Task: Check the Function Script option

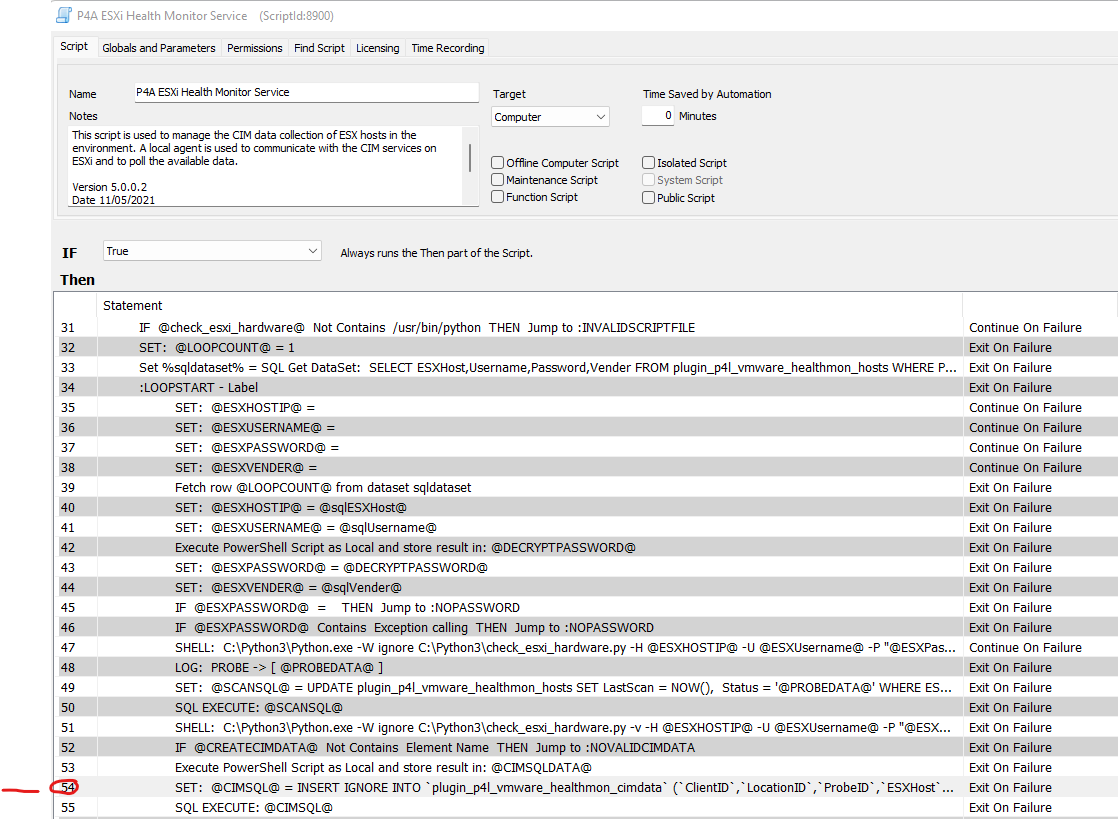Action: [498, 197]
